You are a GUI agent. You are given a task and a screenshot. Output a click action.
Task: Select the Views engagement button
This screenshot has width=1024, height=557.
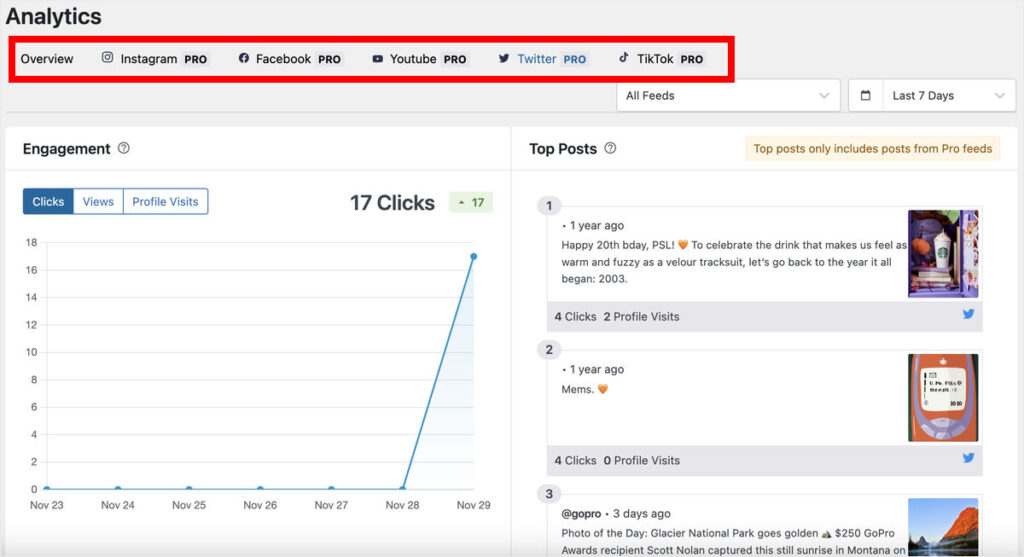point(98,201)
